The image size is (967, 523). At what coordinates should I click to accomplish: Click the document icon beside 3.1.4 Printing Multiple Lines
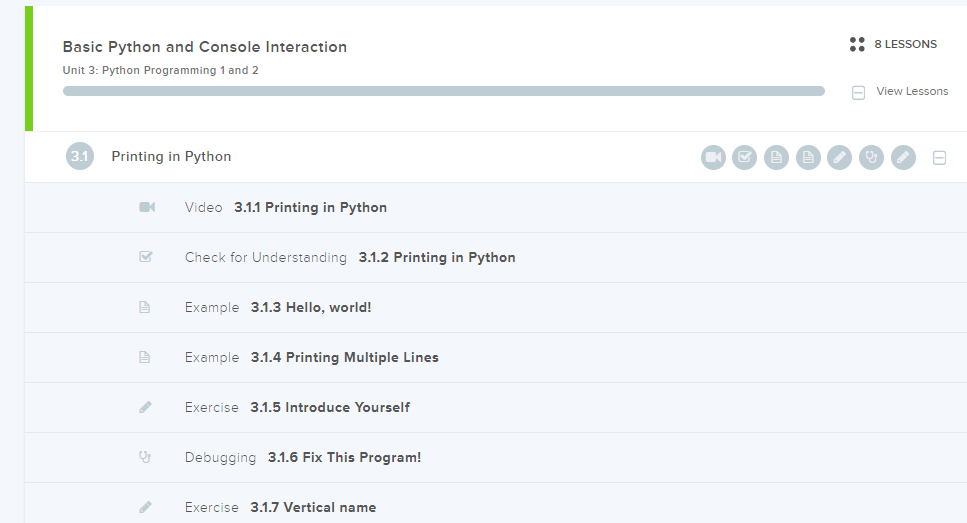[x=145, y=357]
